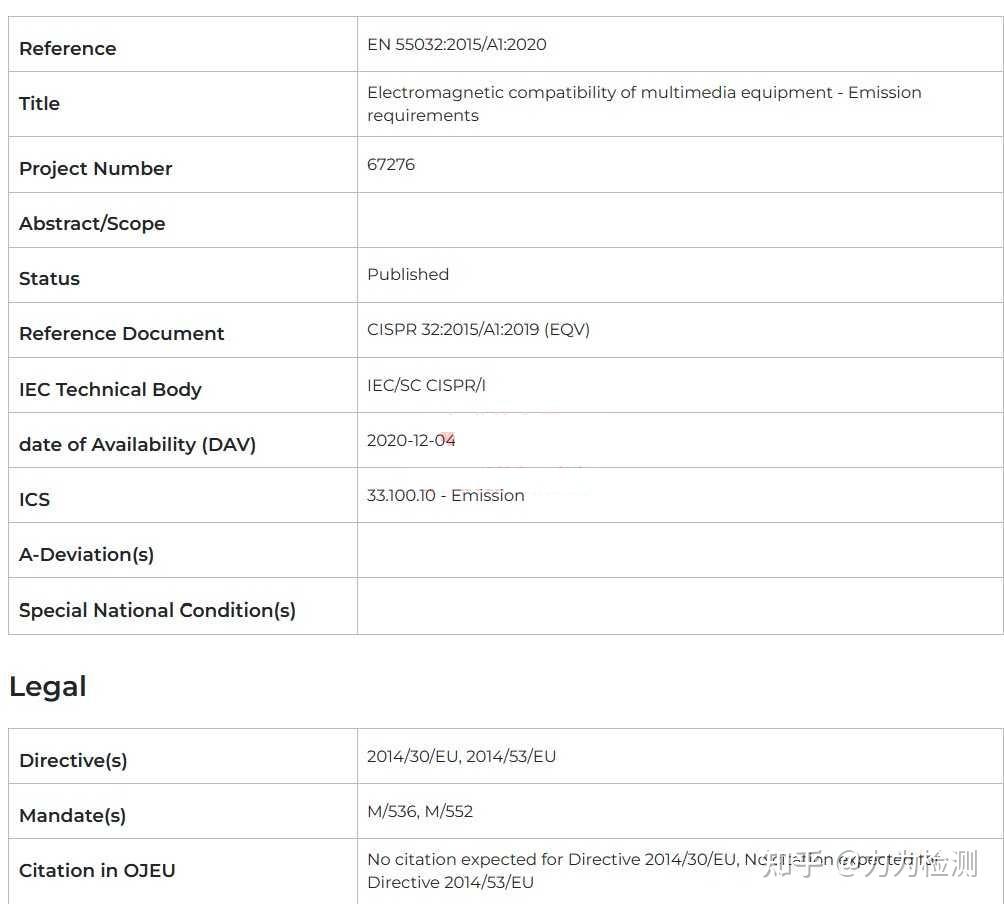Image resolution: width=1004 pixels, height=904 pixels.
Task: Click the EN 55032:2015/A1:2020 reference value
Action: click(x=456, y=44)
